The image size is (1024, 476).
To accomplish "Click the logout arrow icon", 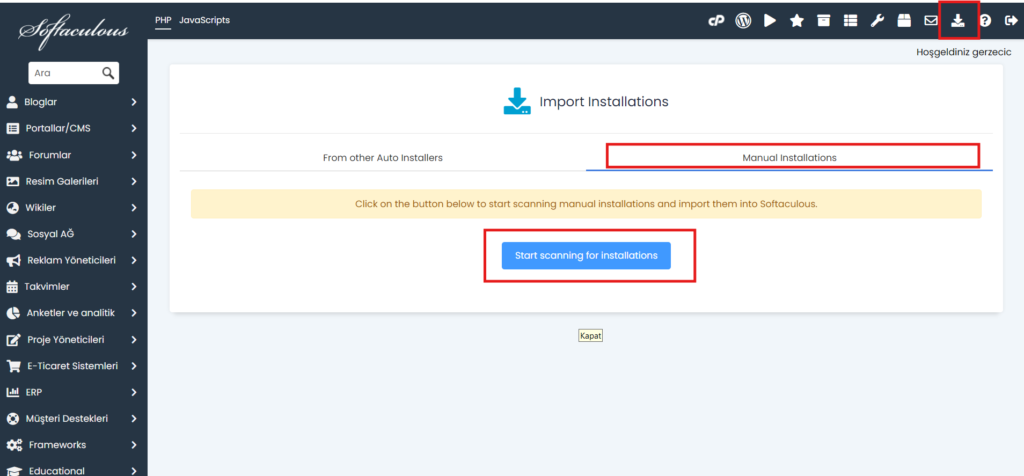I will click(1011, 21).
